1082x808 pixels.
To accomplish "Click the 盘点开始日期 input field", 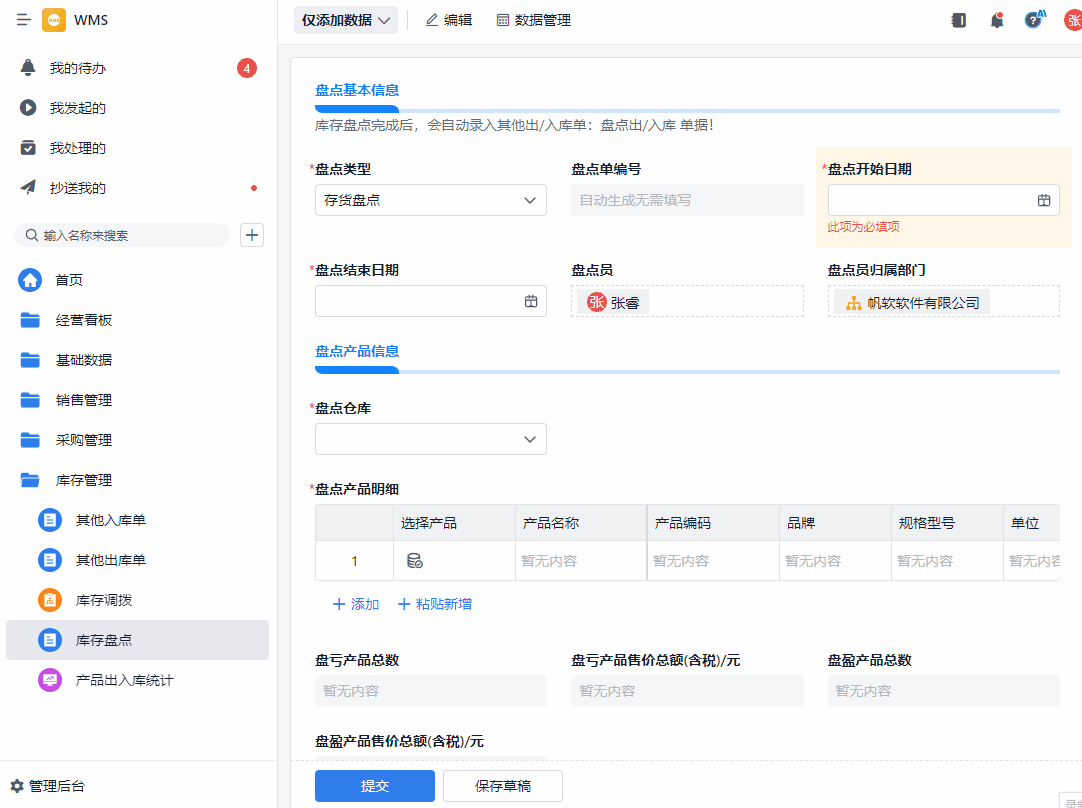I will click(943, 200).
